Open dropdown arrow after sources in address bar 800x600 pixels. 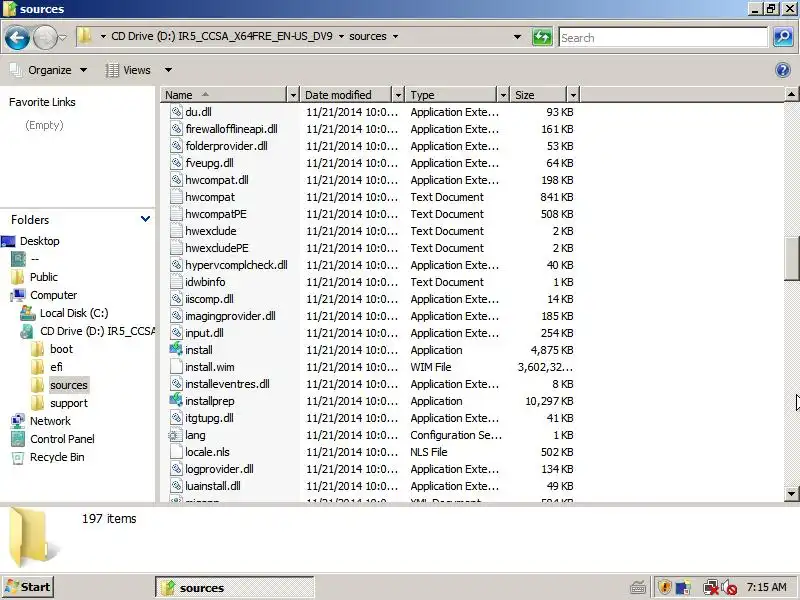395,37
